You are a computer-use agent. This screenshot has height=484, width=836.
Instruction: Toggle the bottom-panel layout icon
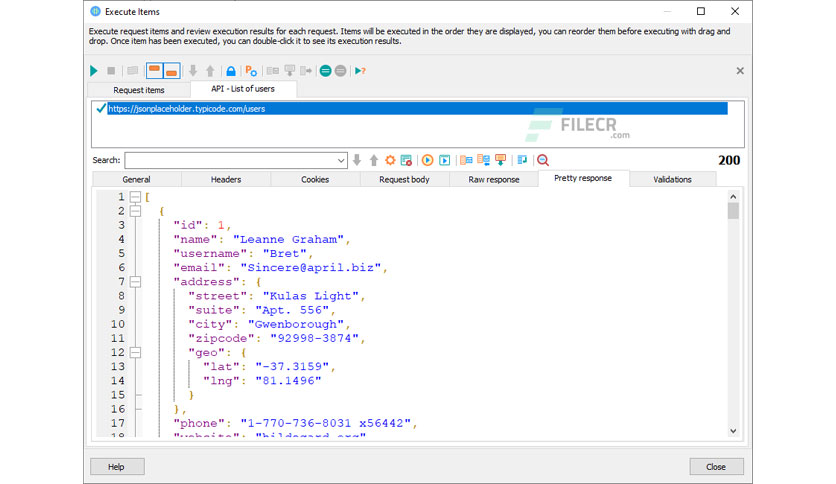click(171, 70)
